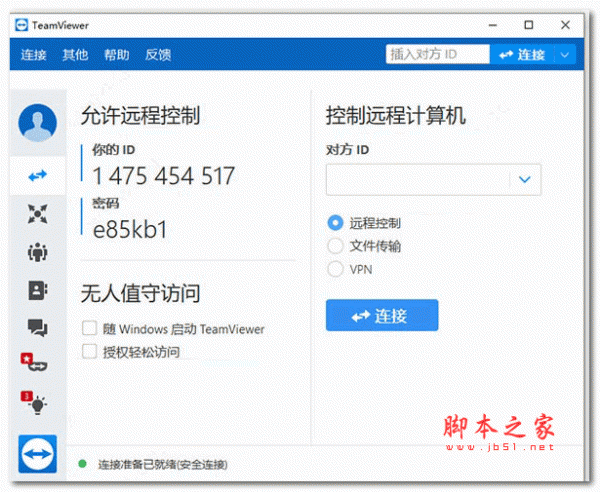This screenshot has width=600, height=492.
Task: Click your ID number 1 475 454 517
Action: pyautogui.click(x=164, y=176)
